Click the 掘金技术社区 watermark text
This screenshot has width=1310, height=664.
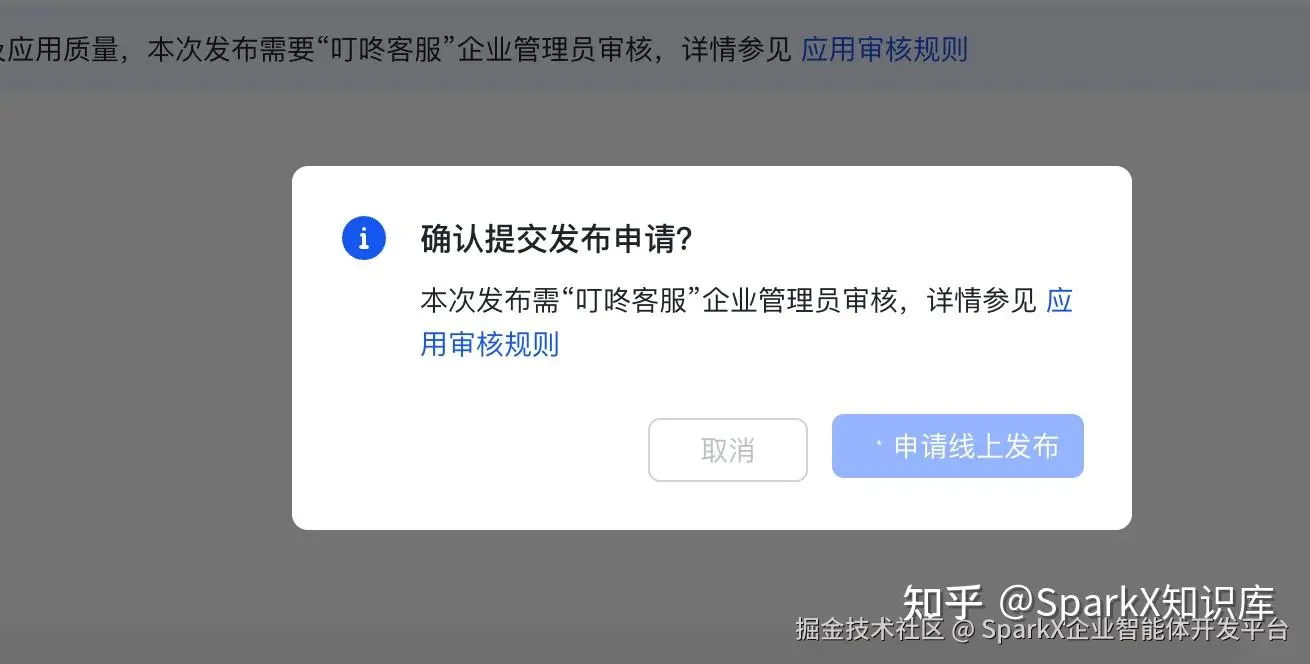(x=869, y=629)
